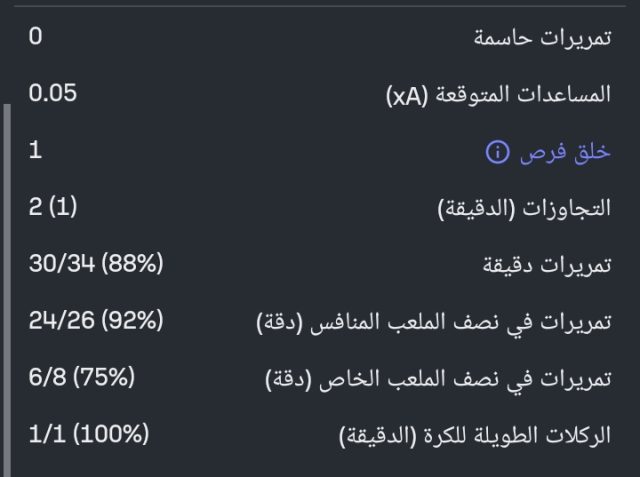640x477 pixels.
Task: Click the dribbles value 2 (1)
Action: click(x=54, y=208)
